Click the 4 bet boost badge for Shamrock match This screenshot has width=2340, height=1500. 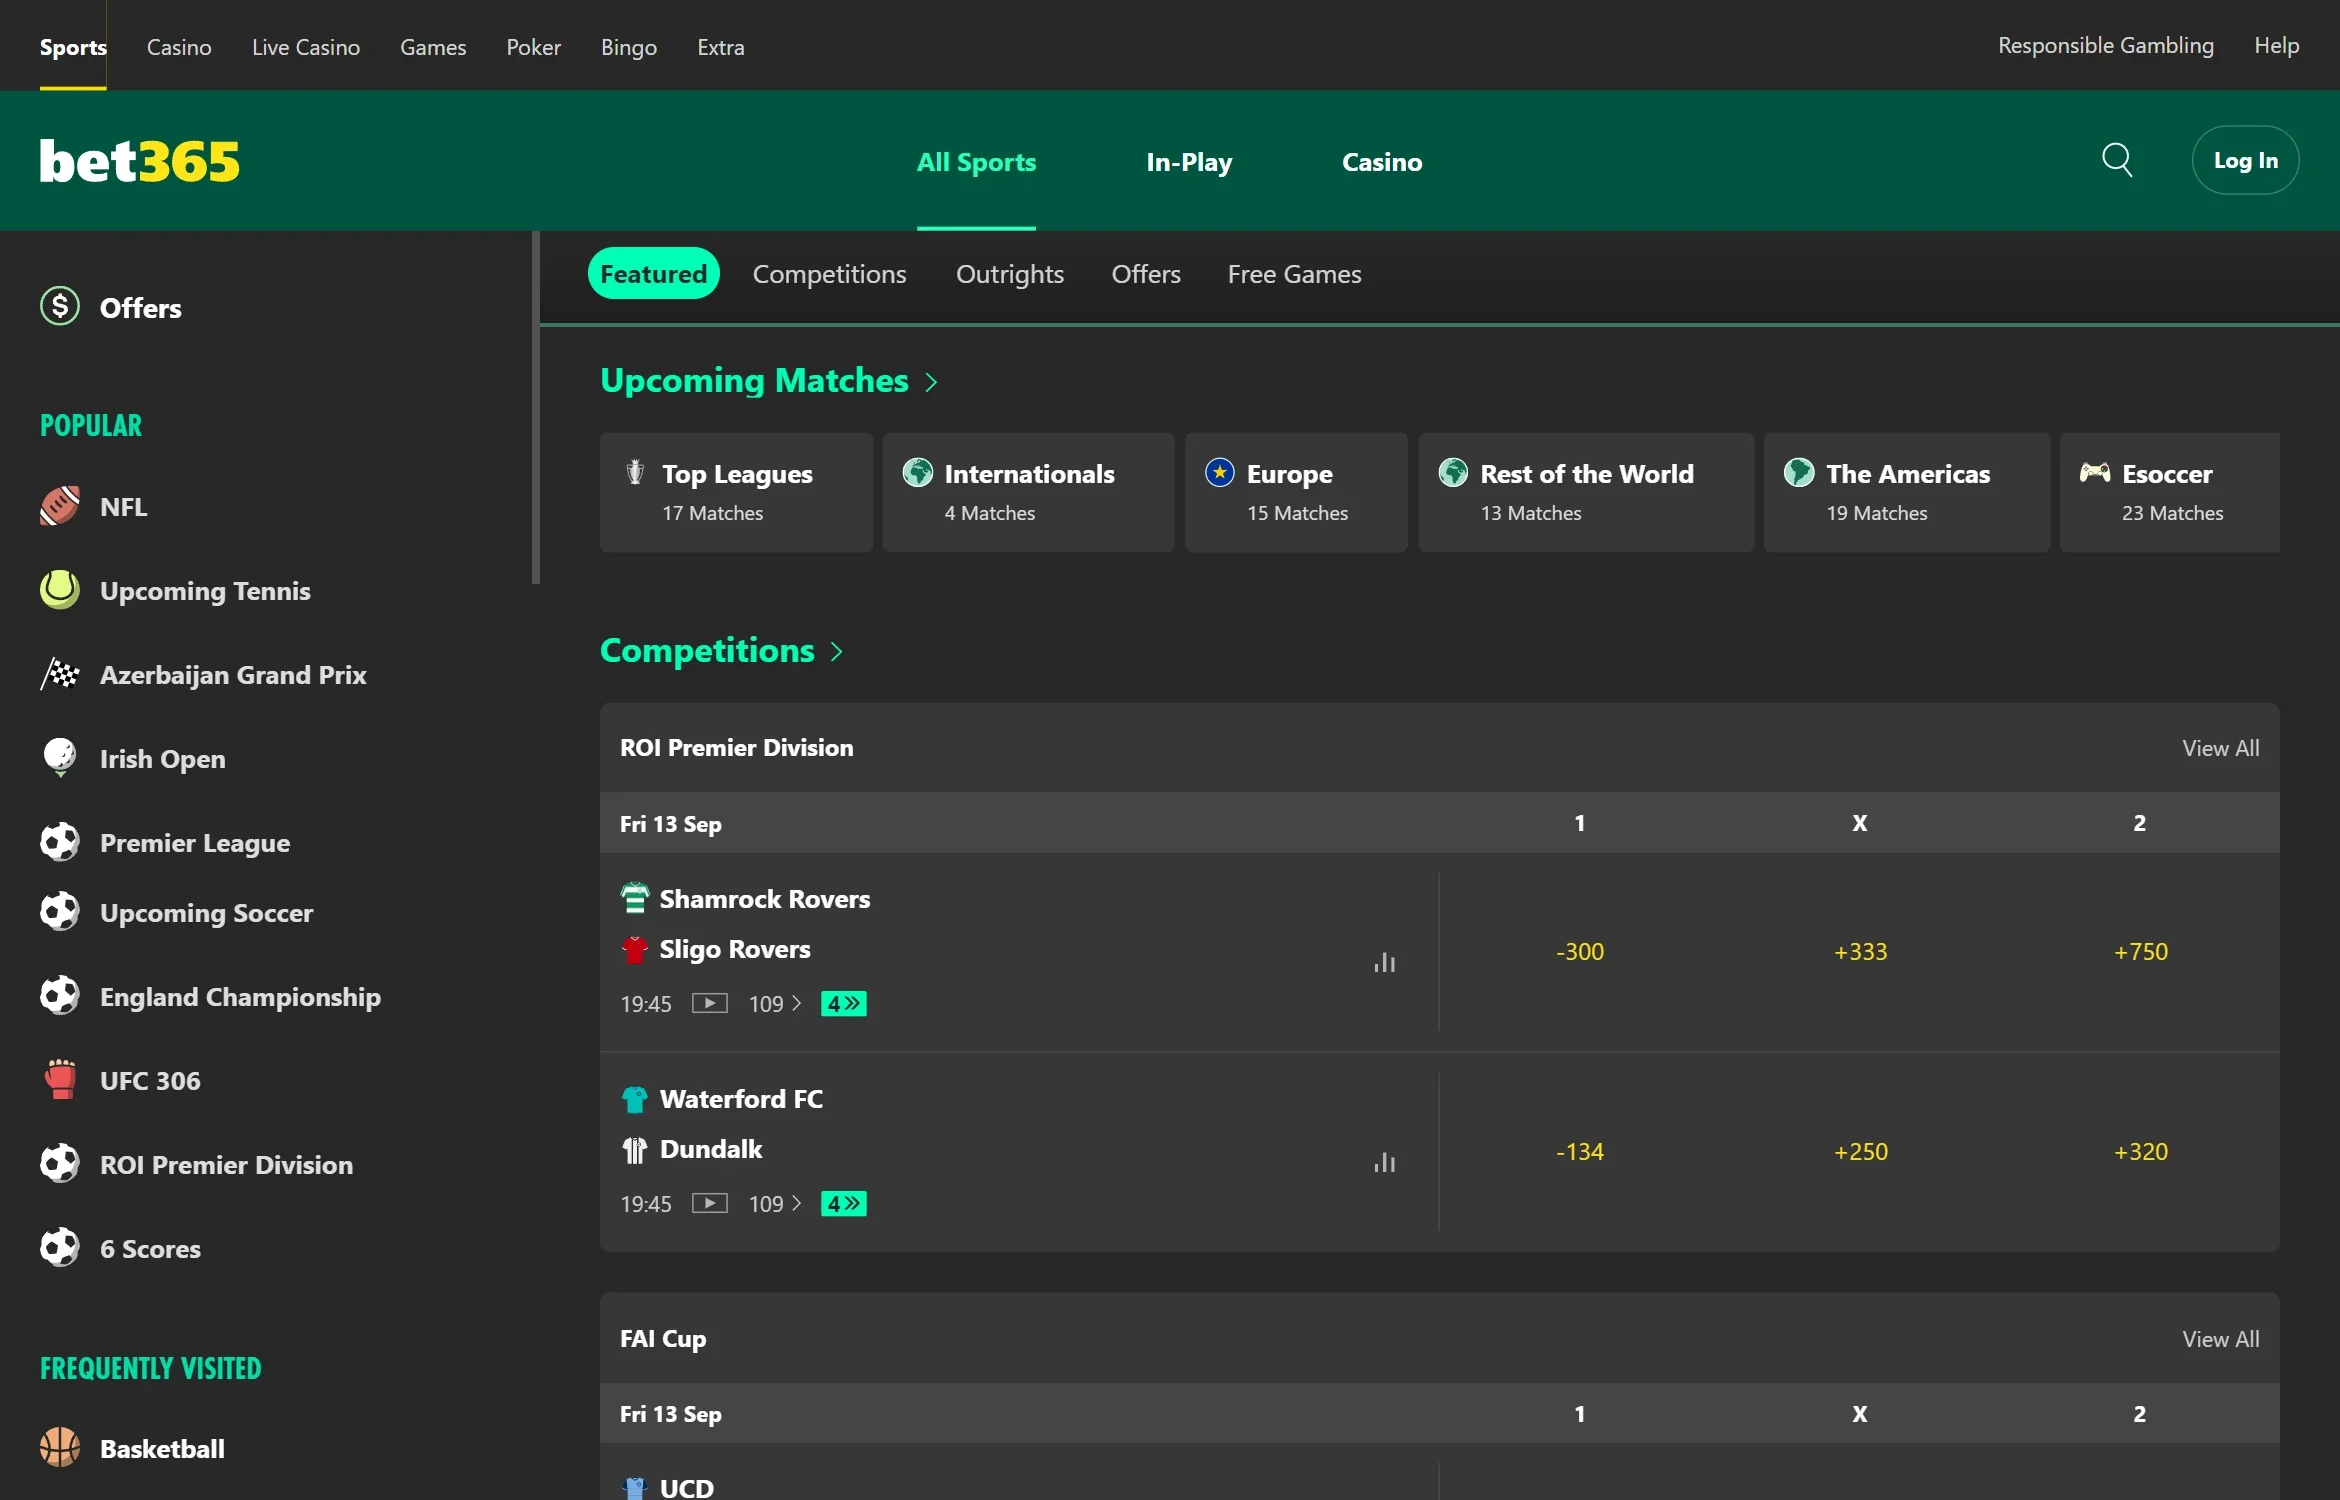click(844, 1003)
